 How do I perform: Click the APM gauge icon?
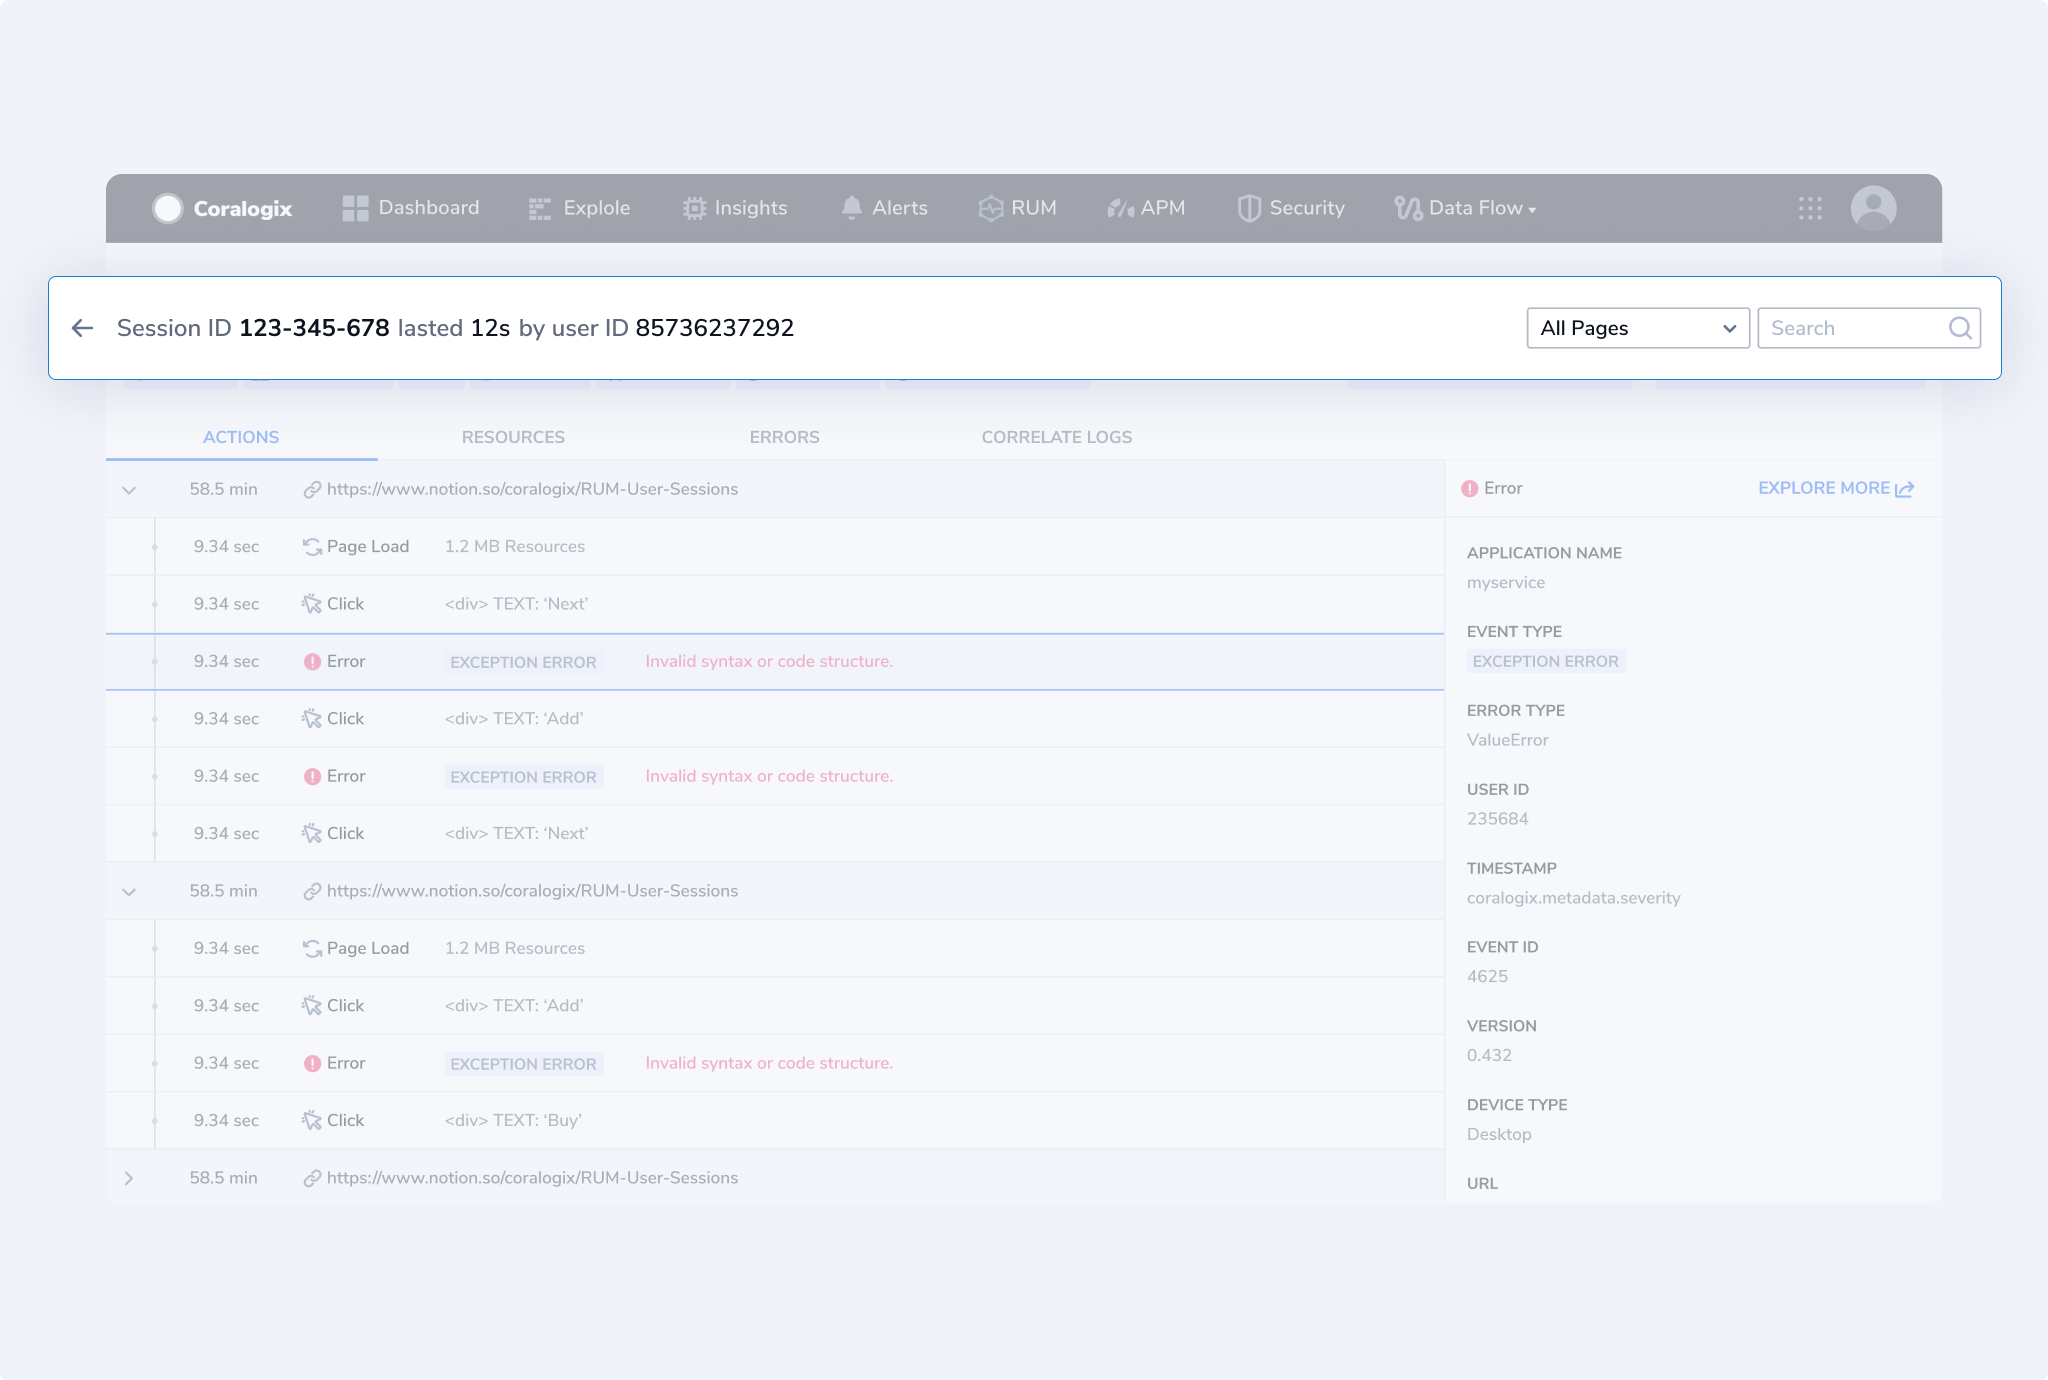point(1120,208)
